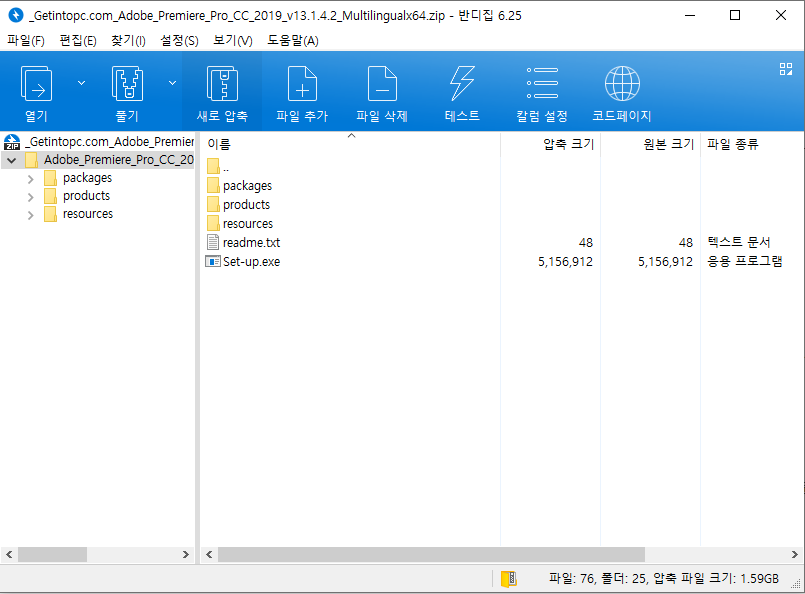Viewport: 805px width, 594px height.
Task: Collapse the Adobe_Premiere_Pro_CC folder in tree
Action: 11,161
